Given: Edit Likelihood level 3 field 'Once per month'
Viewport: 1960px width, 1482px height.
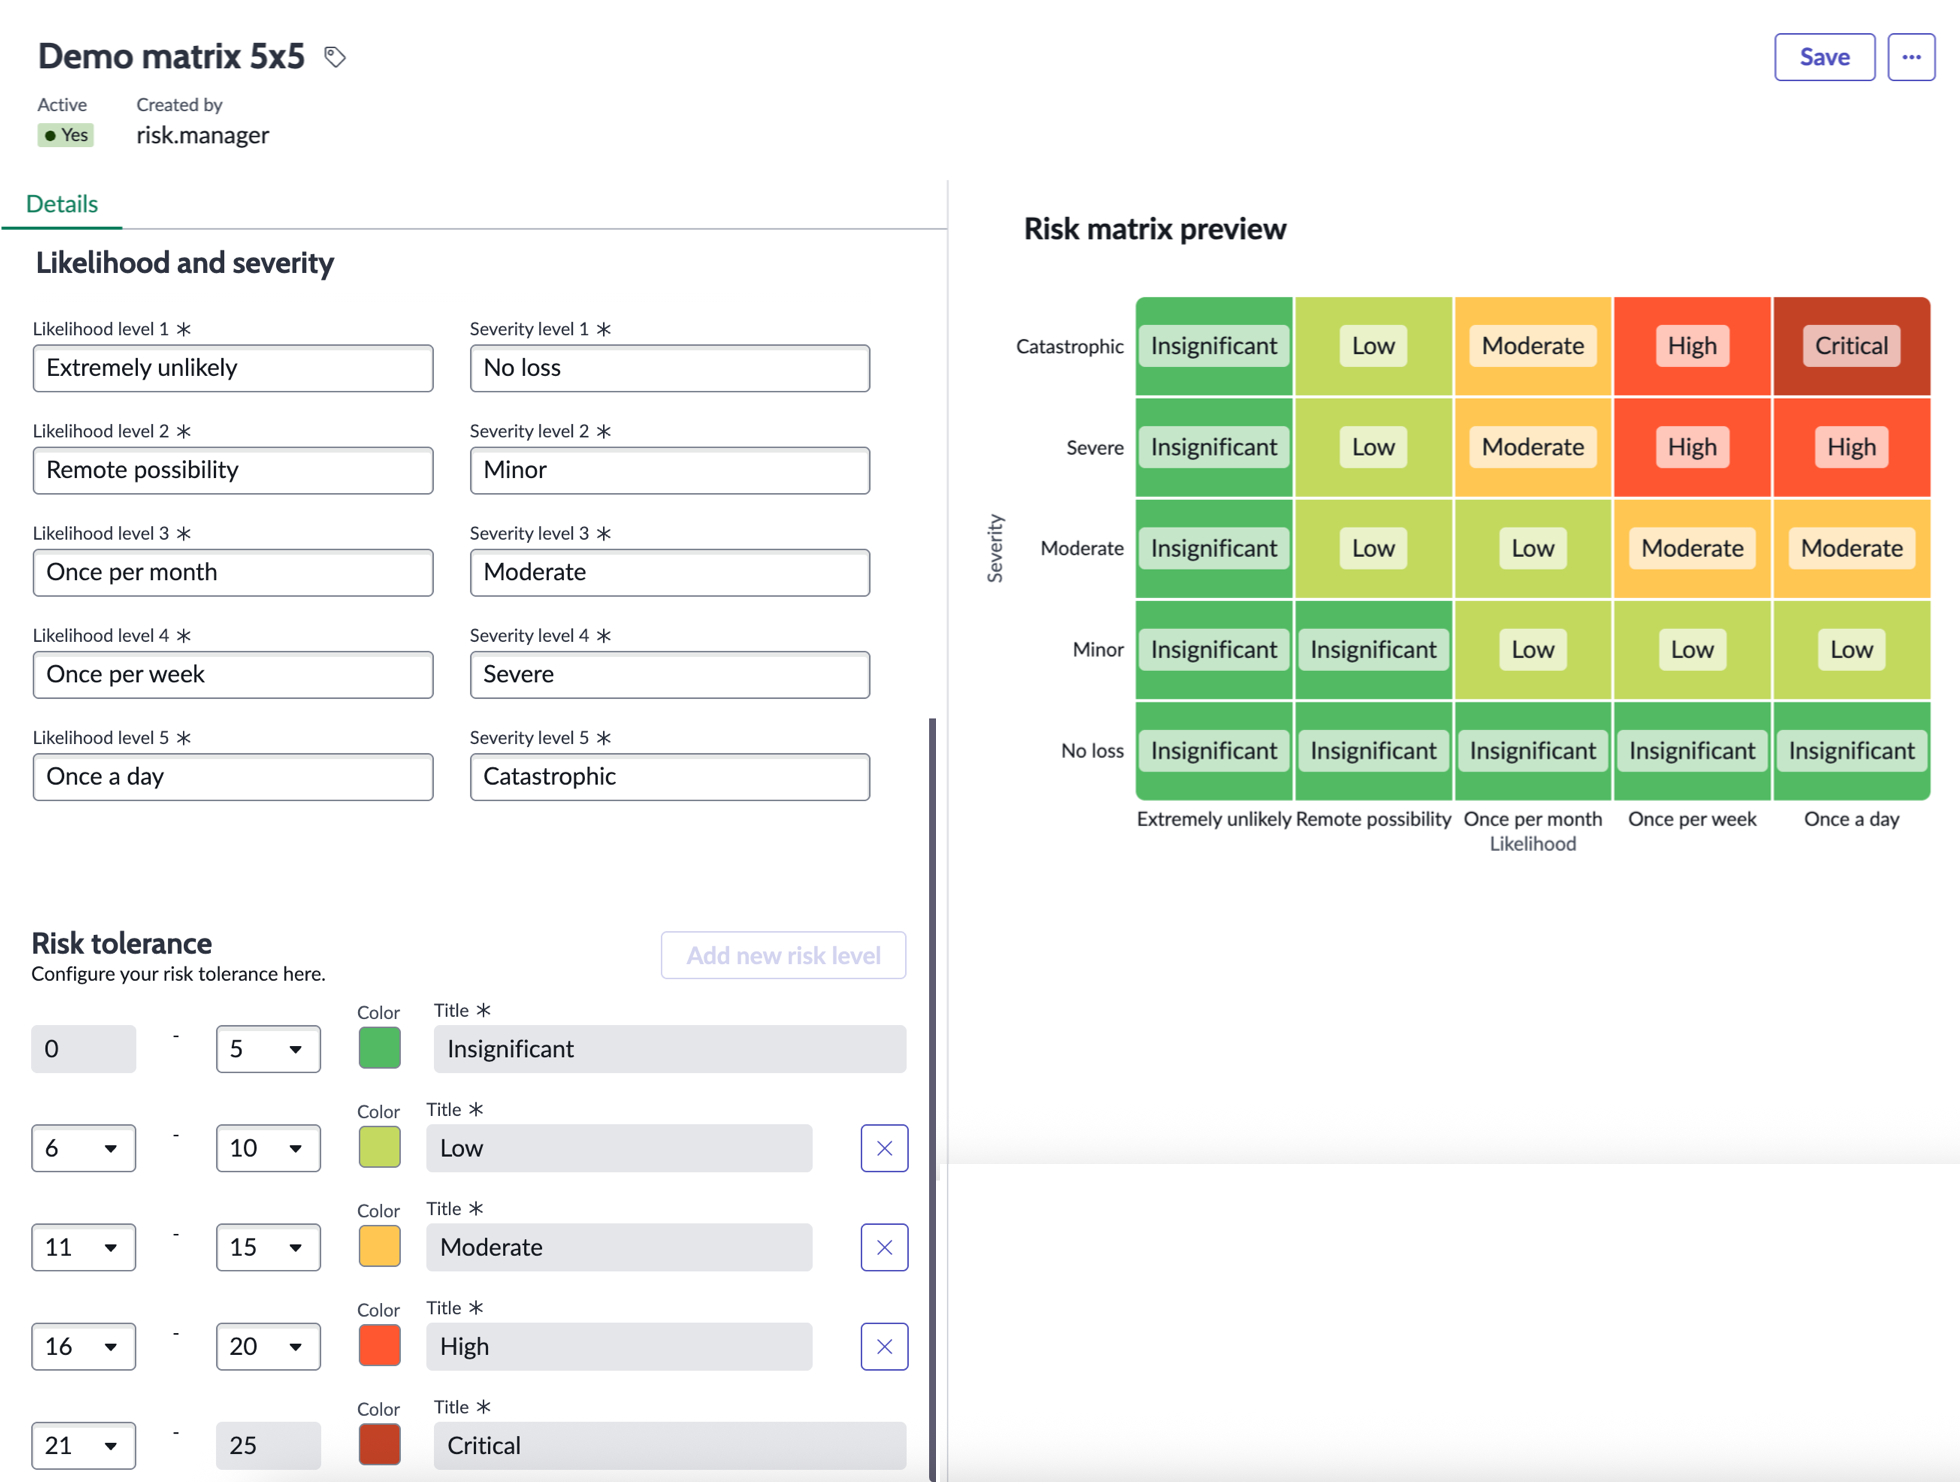Looking at the screenshot, I should point(233,572).
